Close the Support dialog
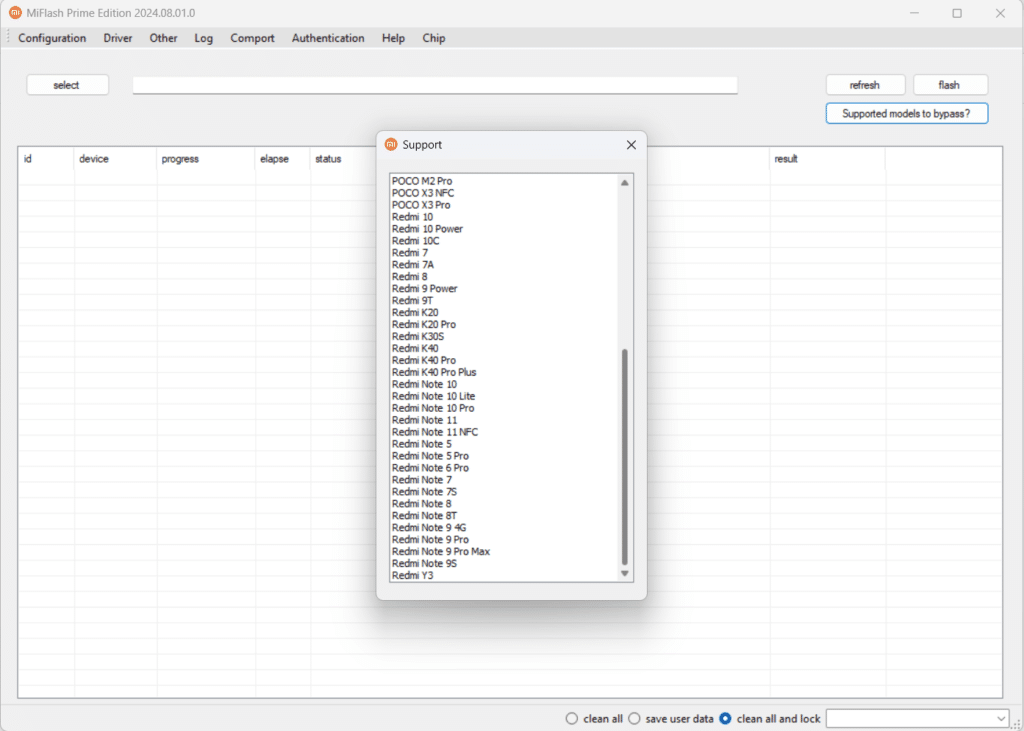Viewport: 1024px width, 731px height. tap(631, 145)
